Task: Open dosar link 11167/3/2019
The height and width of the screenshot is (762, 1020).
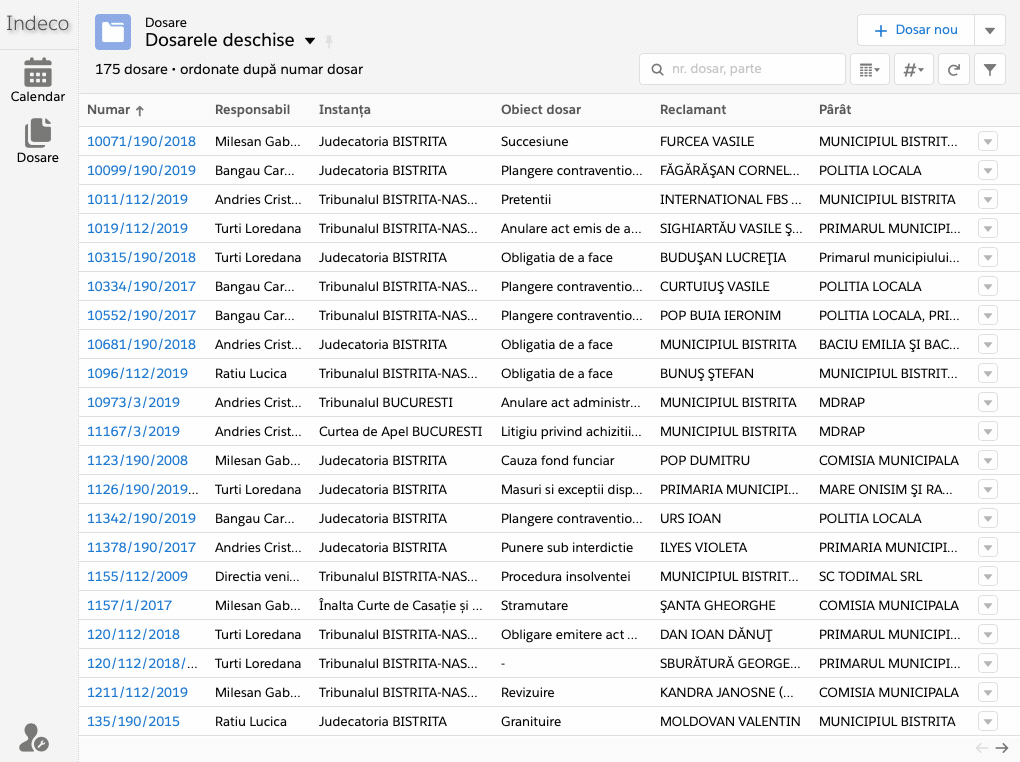Action: click(x=133, y=432)
